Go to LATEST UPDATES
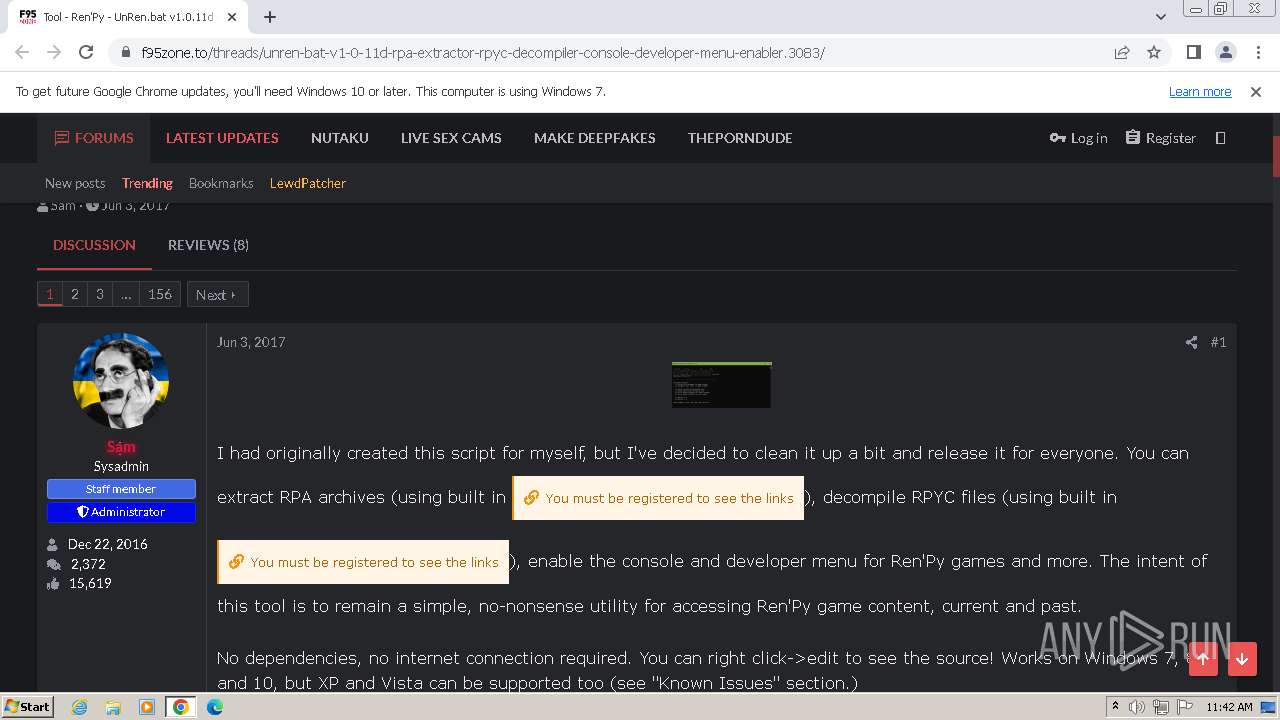This screenshot has width=1280, height=720. [x=222, y=138]
